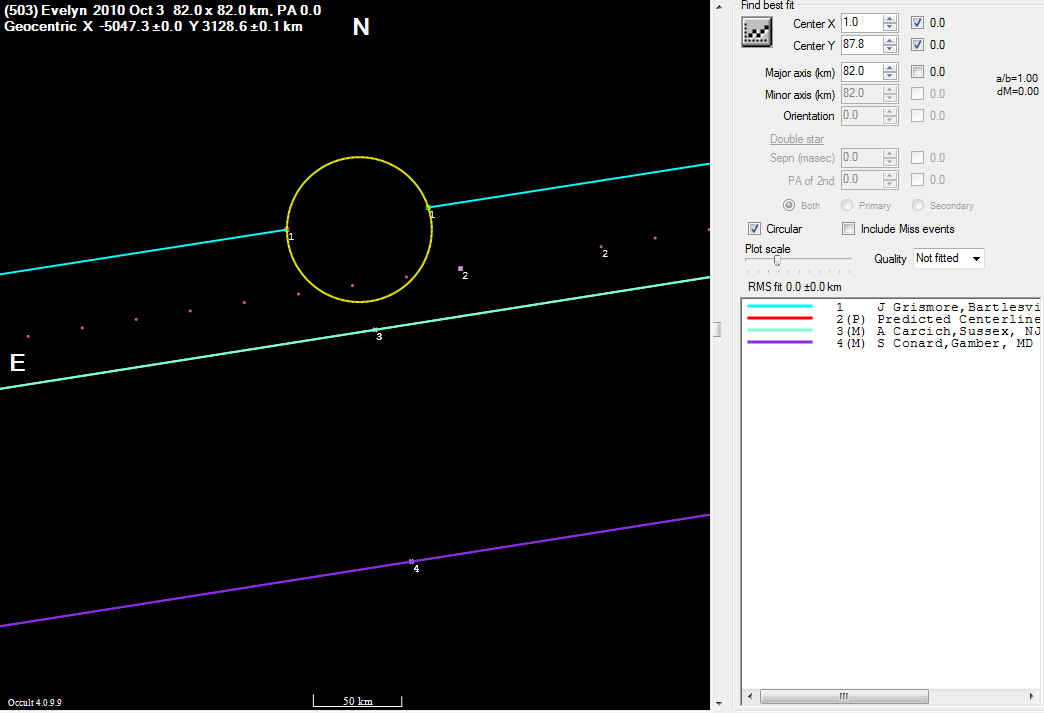Enable the Major axis fit checkbox

(x=917, y=71)
